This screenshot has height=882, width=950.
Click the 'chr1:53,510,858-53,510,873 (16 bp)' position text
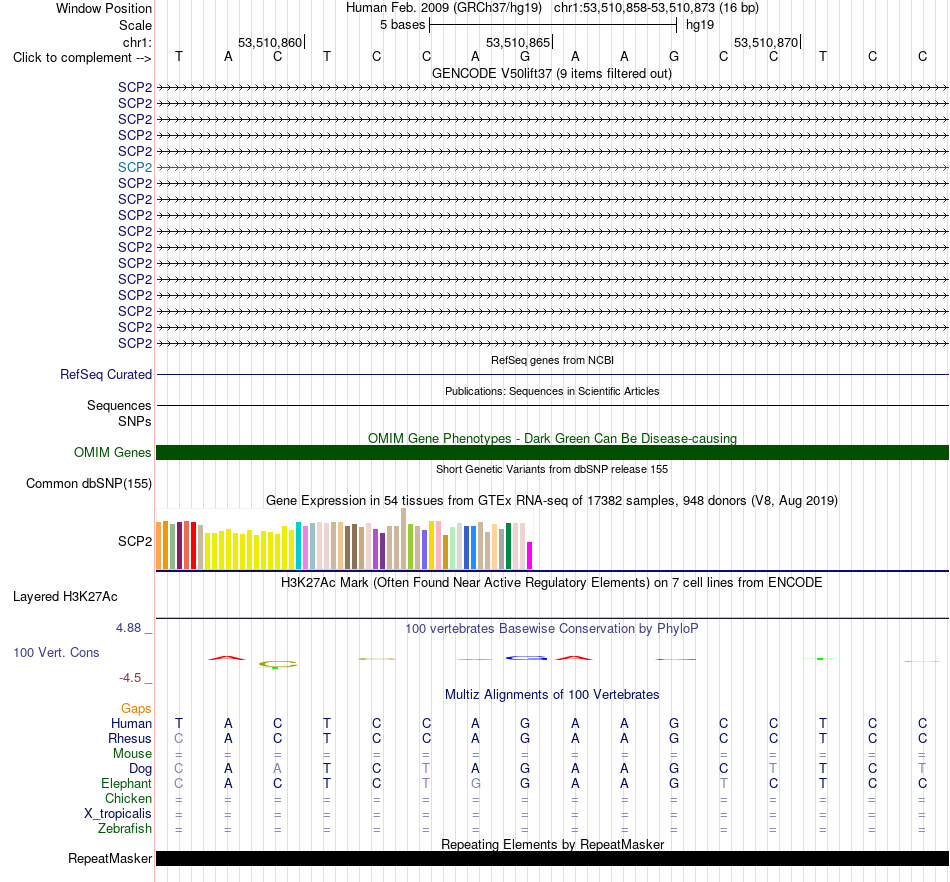[x=656, y=8]
